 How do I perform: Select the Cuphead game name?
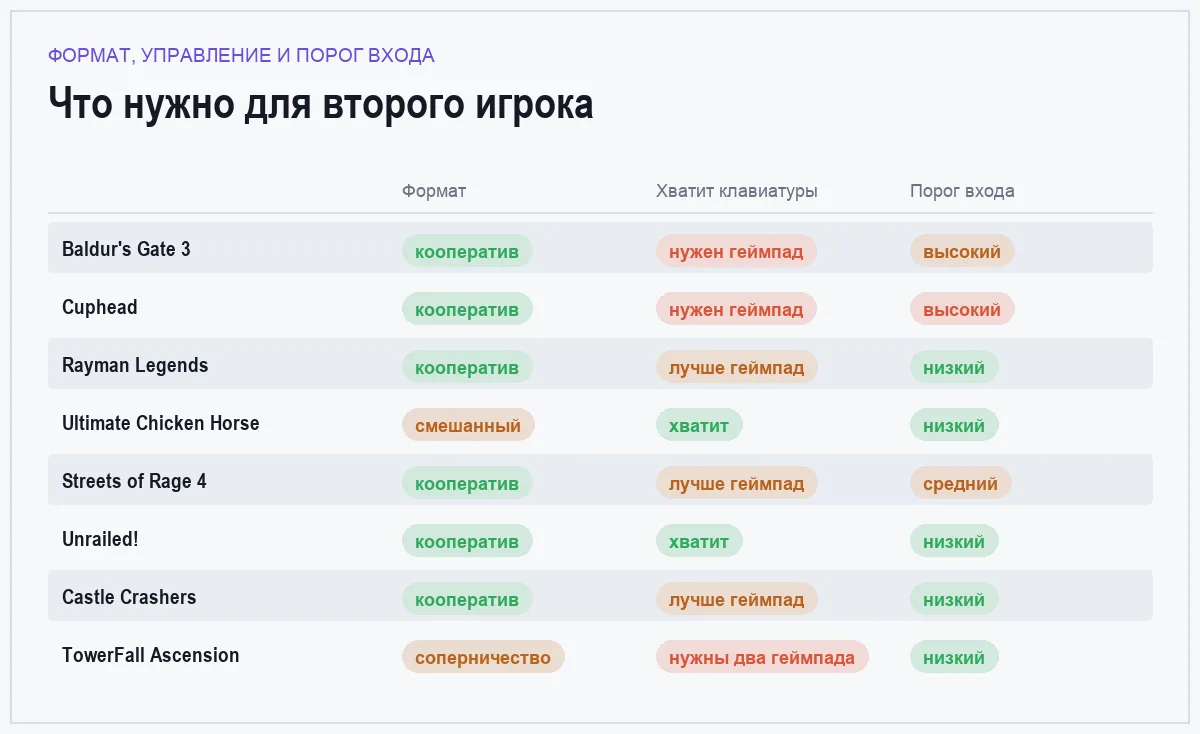pos(100,307)
